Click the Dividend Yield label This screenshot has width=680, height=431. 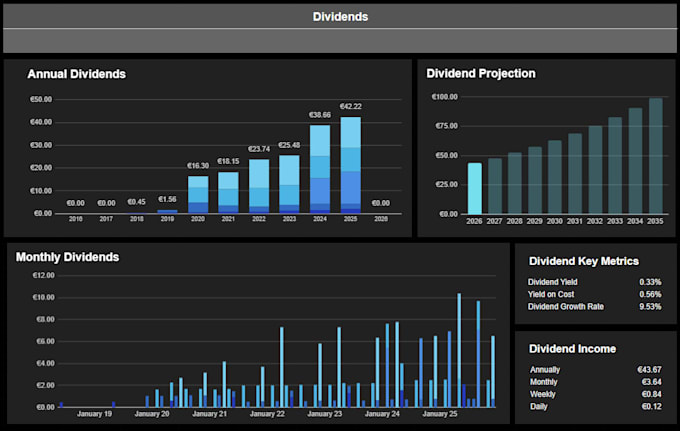552,282
